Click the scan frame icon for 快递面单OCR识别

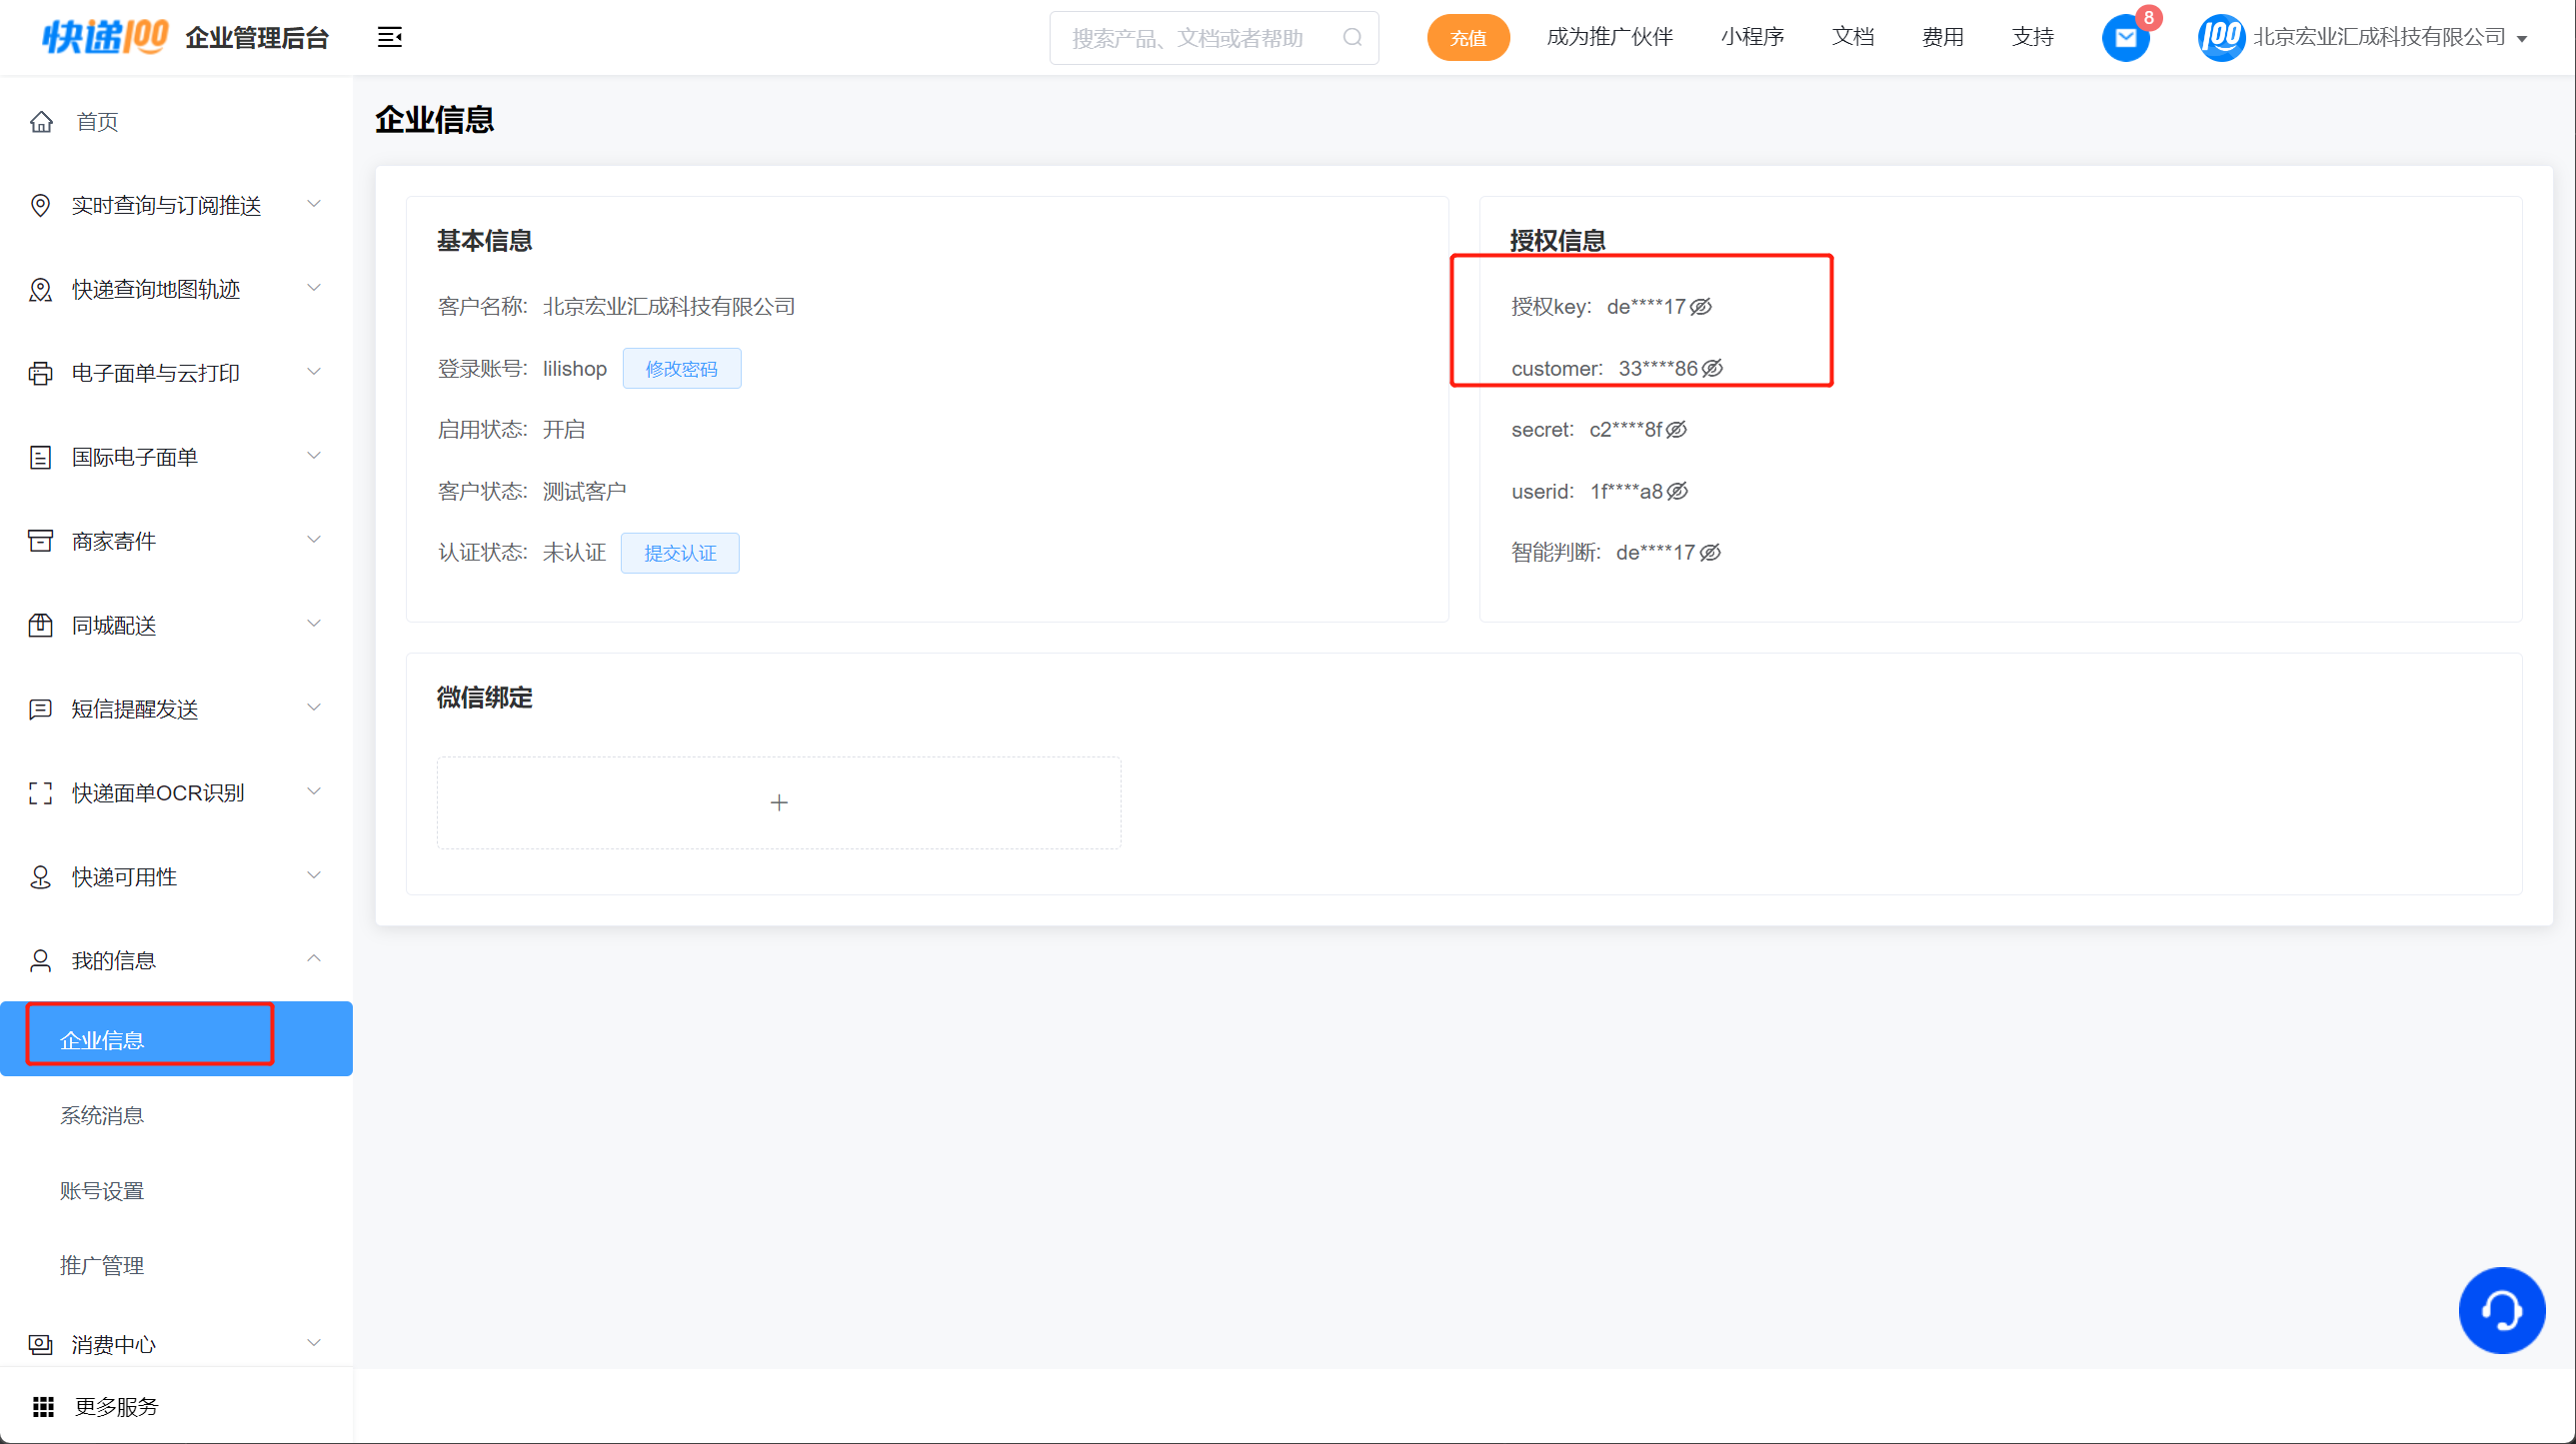click(x=41, y=793)
